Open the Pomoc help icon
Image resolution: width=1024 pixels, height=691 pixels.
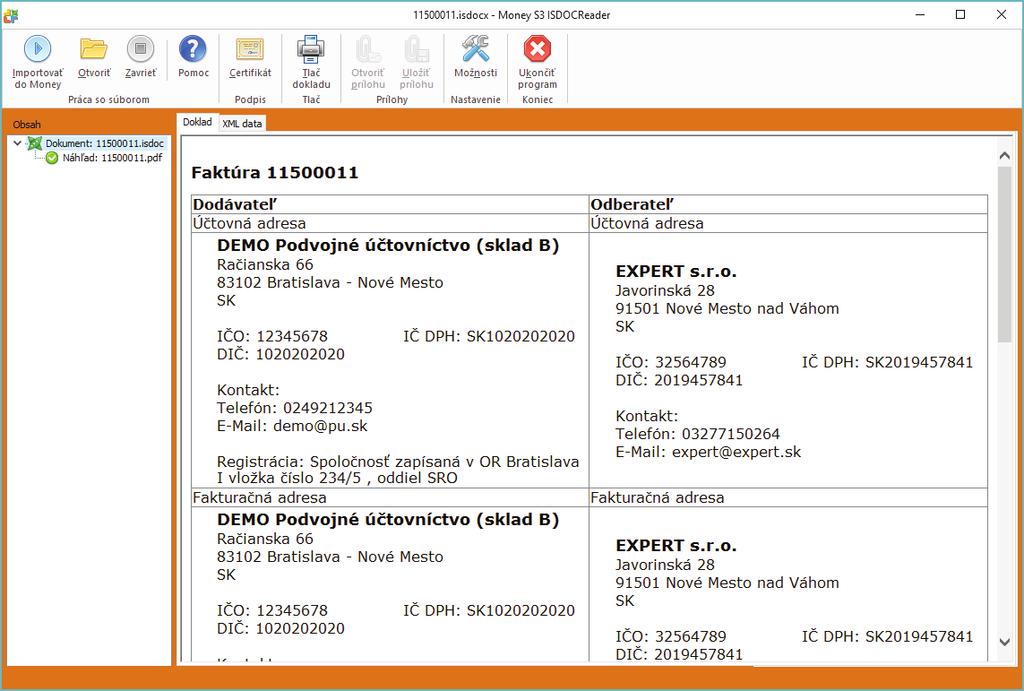tap(193, 50)
